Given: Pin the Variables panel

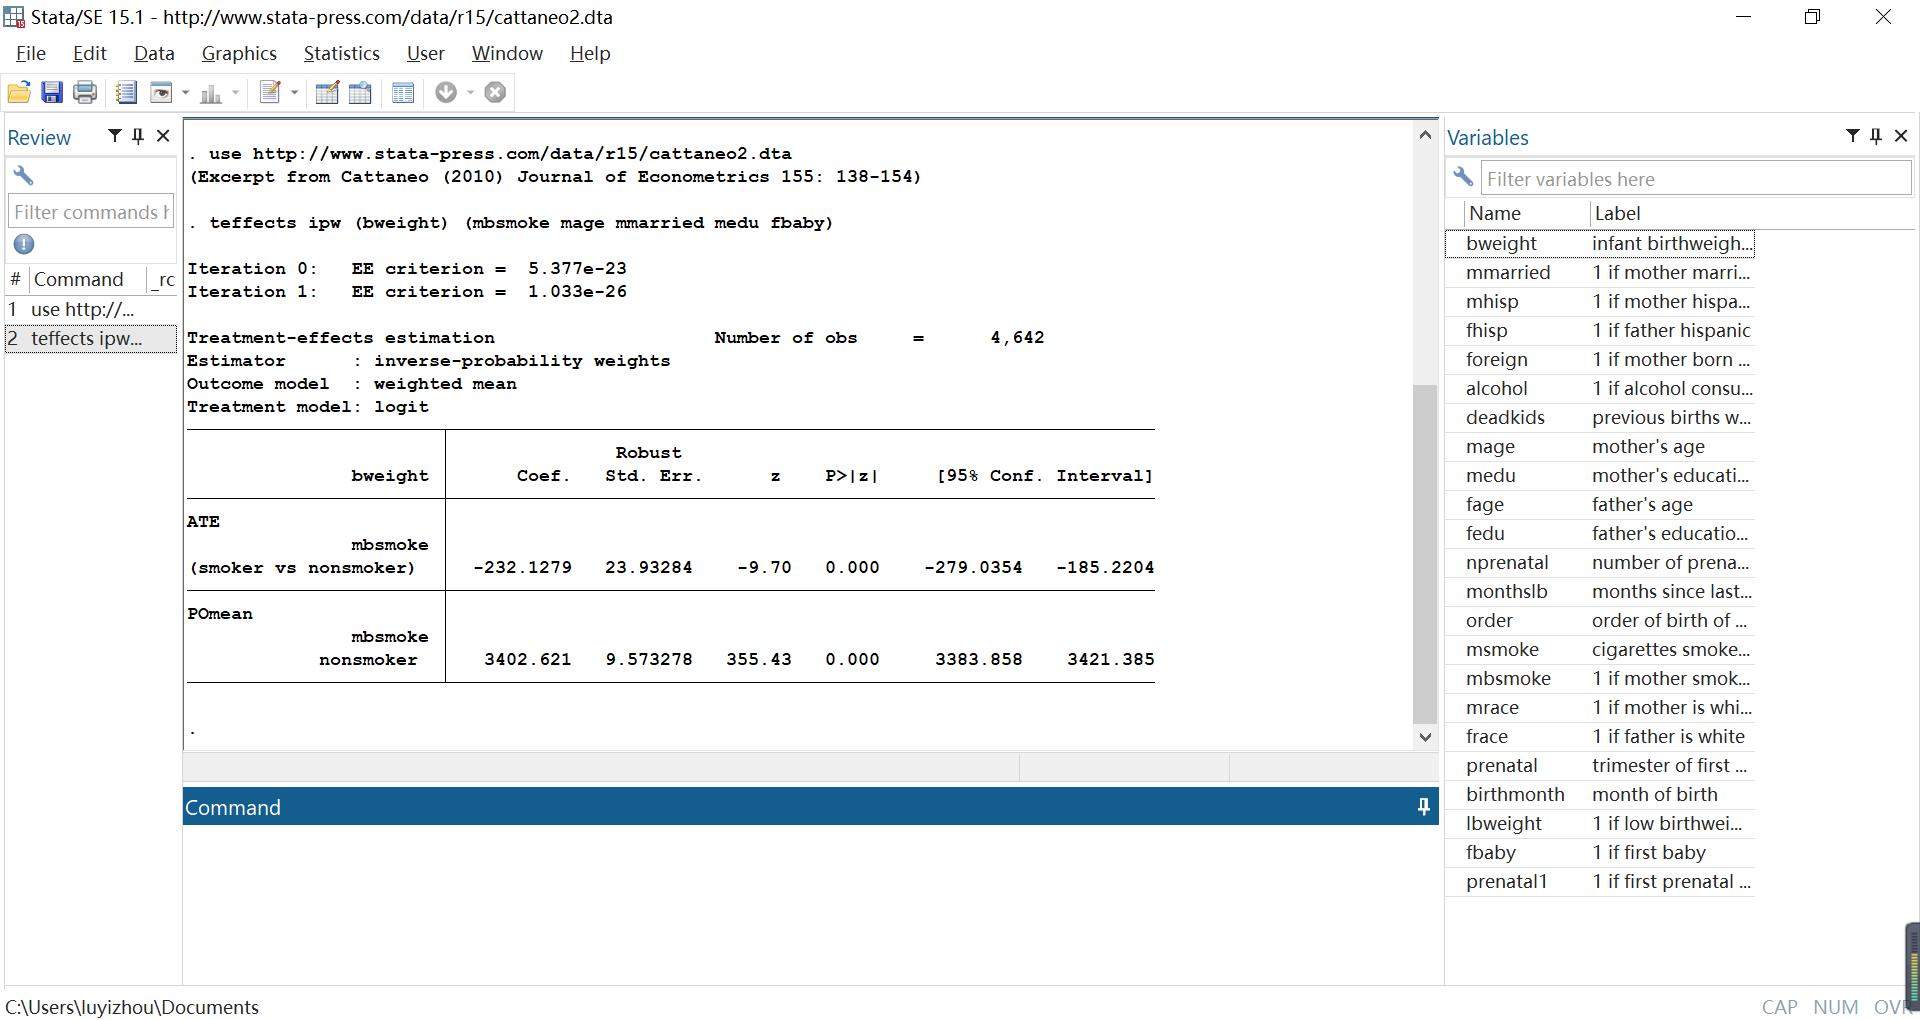Looking at the screenshot, I should [x=1876, y=136].
